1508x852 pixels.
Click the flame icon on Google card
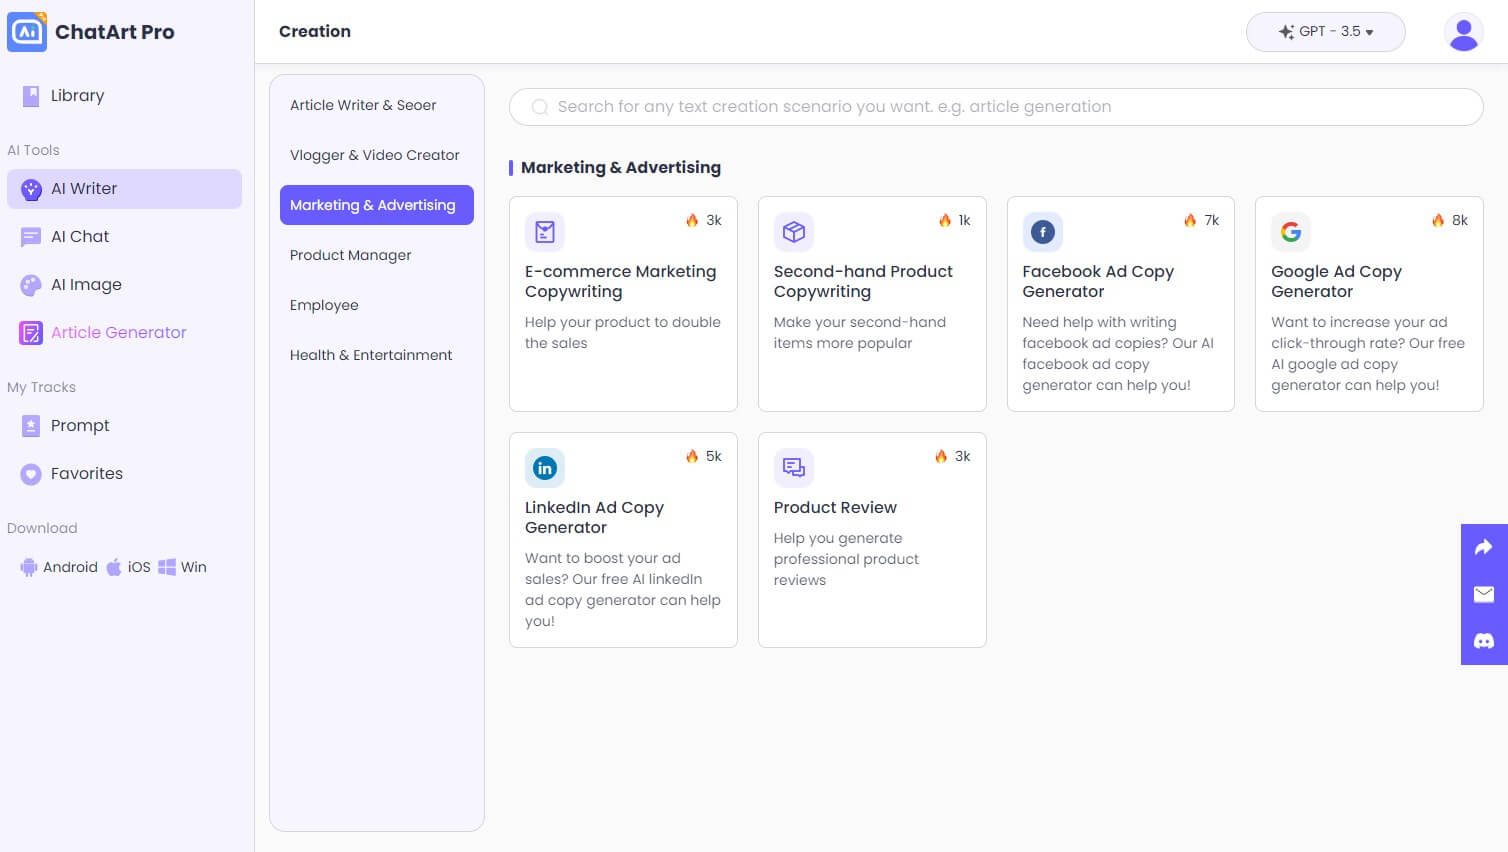[x=1438, y=220]
